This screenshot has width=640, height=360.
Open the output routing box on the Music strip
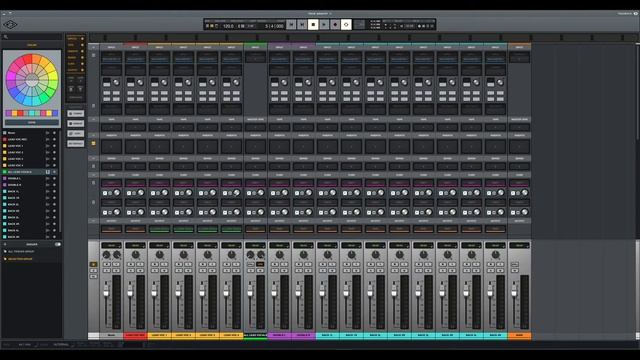[111, 229]
